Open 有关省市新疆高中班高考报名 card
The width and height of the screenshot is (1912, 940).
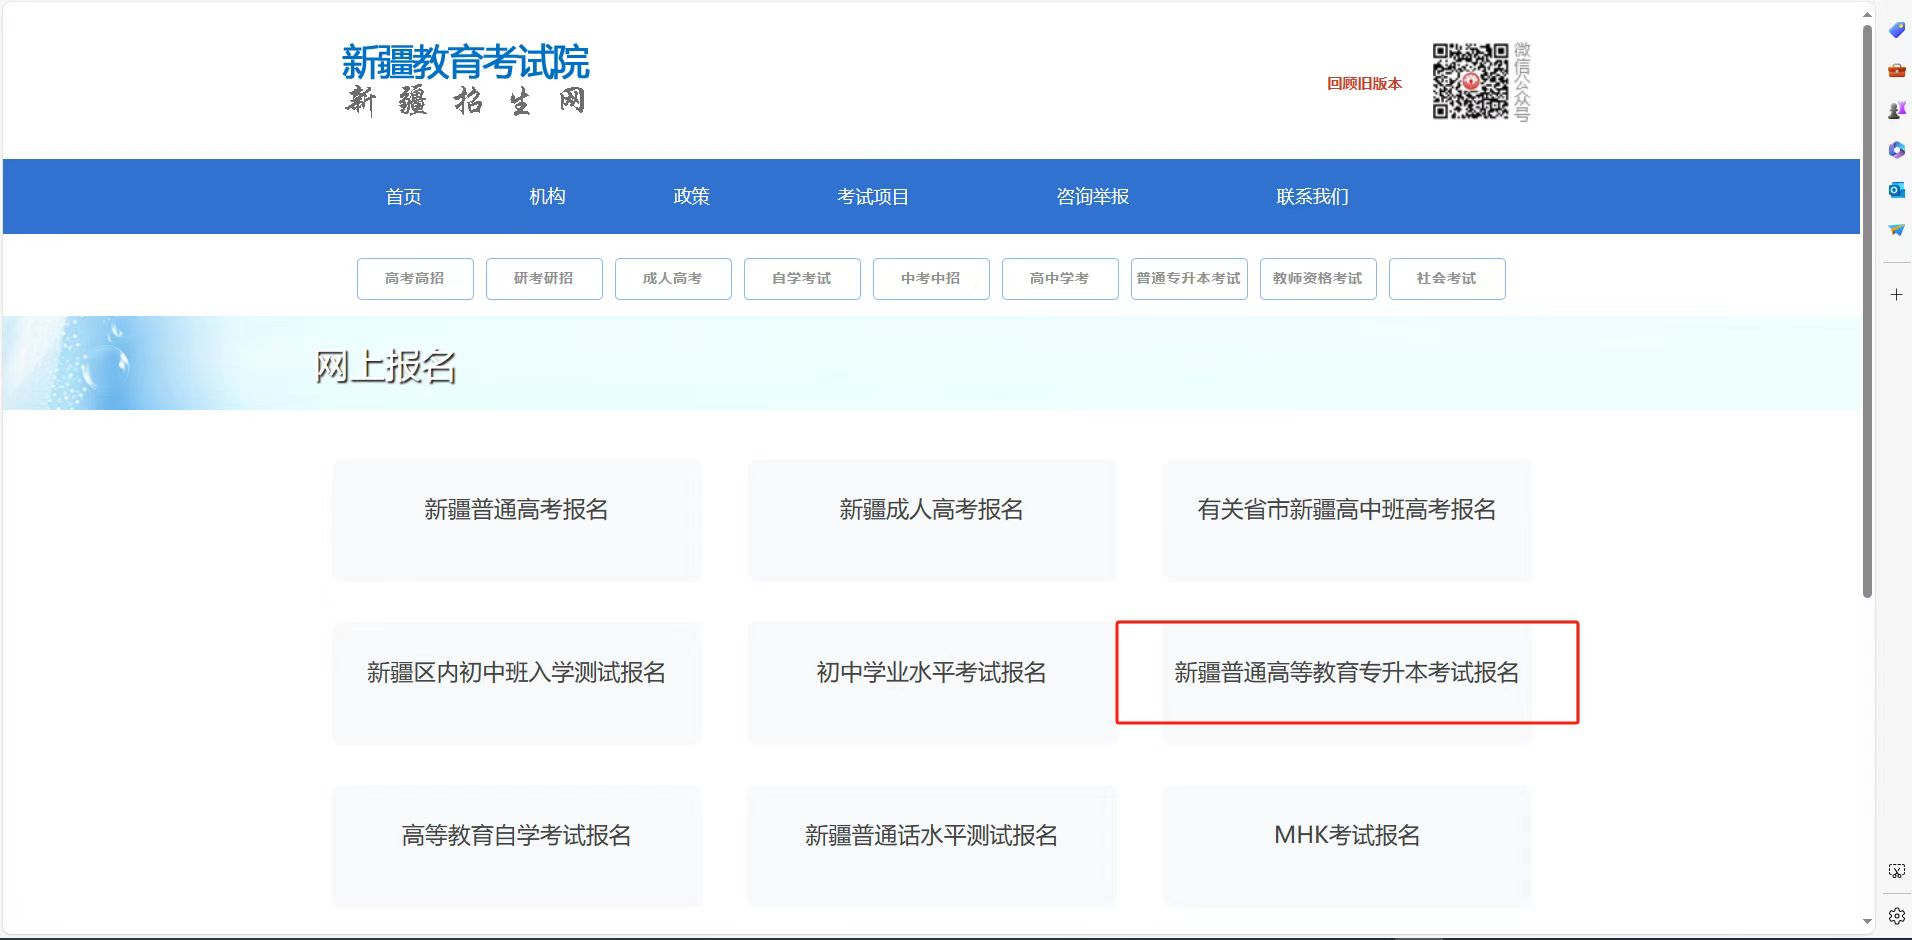pyautogui.click(x=1347, y=520)
